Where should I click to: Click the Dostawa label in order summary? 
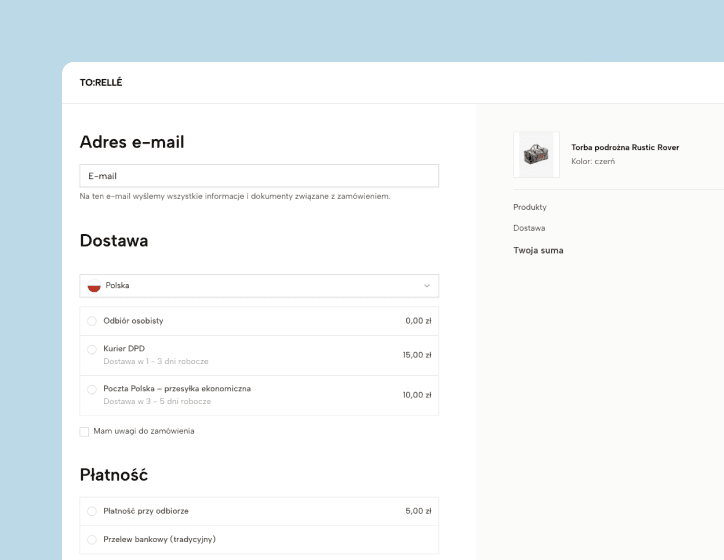[529, 228]
